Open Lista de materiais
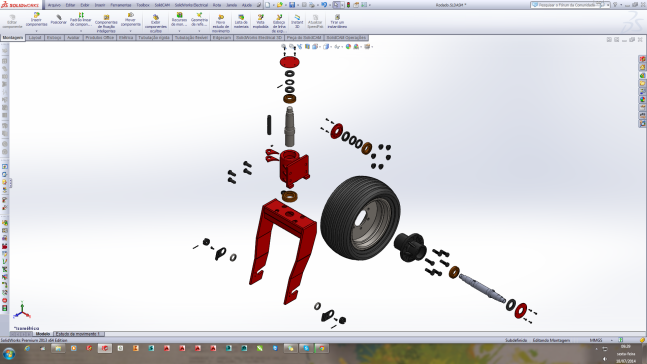This screenshot has width=647, height=364. (241, 21)
